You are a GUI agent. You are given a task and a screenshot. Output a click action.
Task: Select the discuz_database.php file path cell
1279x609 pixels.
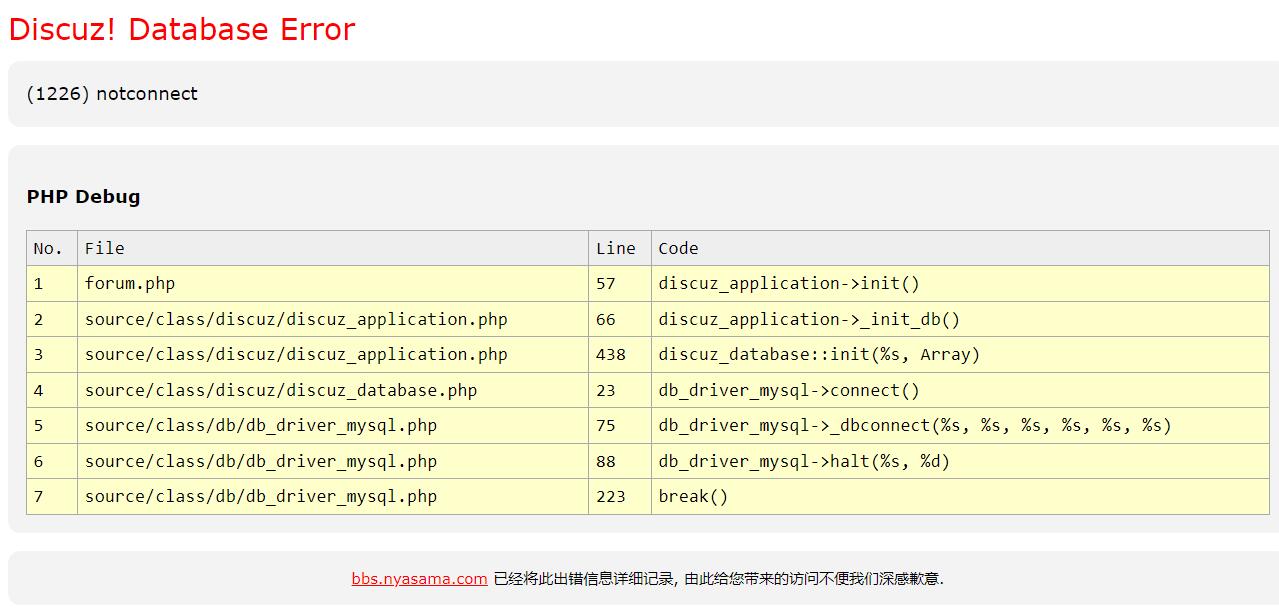[x=281, y=391]
